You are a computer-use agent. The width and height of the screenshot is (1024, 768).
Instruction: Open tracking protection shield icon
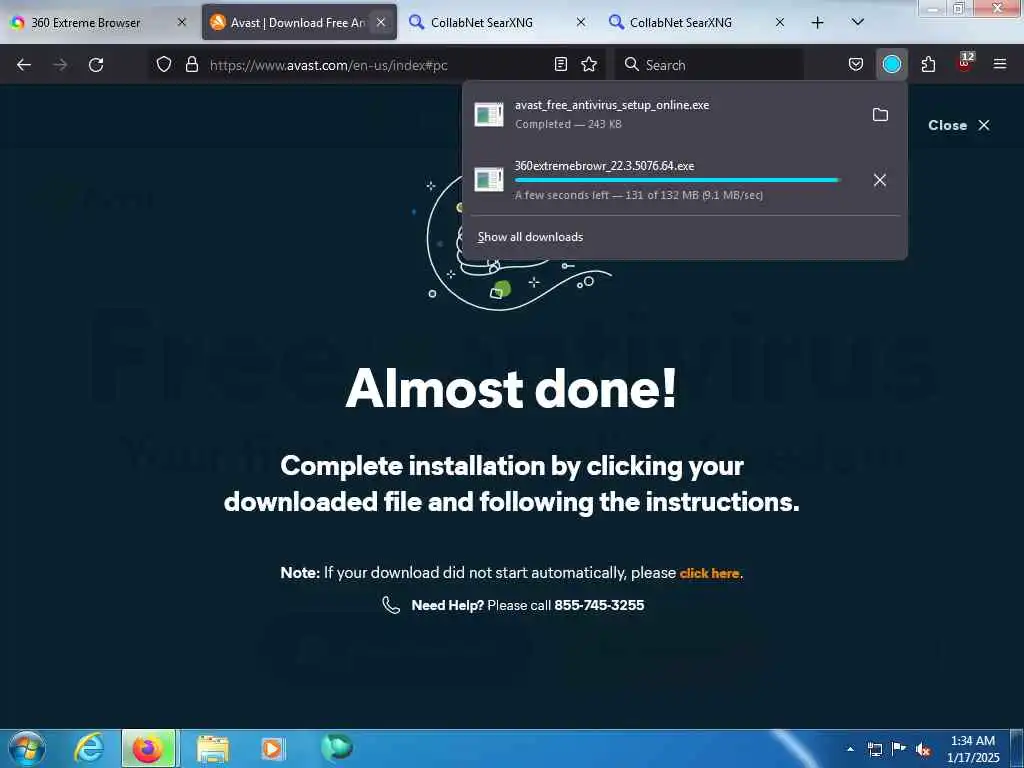pos(164,64)
